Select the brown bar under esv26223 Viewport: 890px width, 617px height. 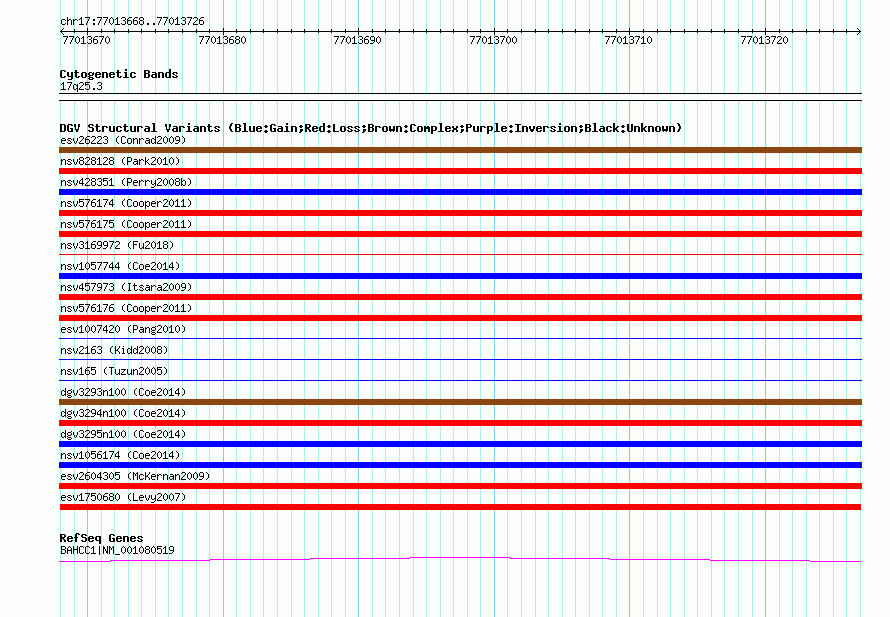coord(460,150)
